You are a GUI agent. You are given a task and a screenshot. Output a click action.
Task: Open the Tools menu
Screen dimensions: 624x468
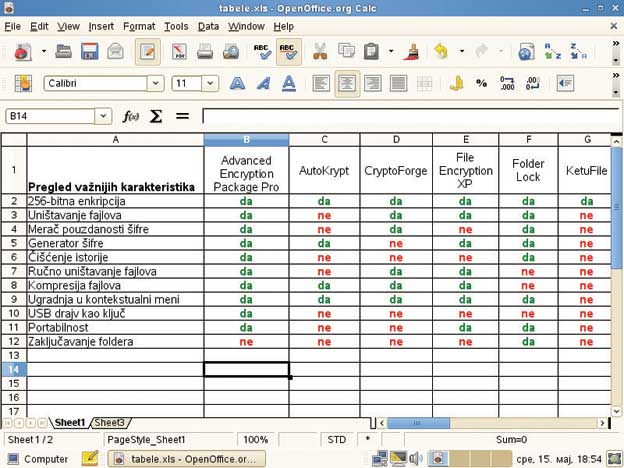[x=176, y=26]
